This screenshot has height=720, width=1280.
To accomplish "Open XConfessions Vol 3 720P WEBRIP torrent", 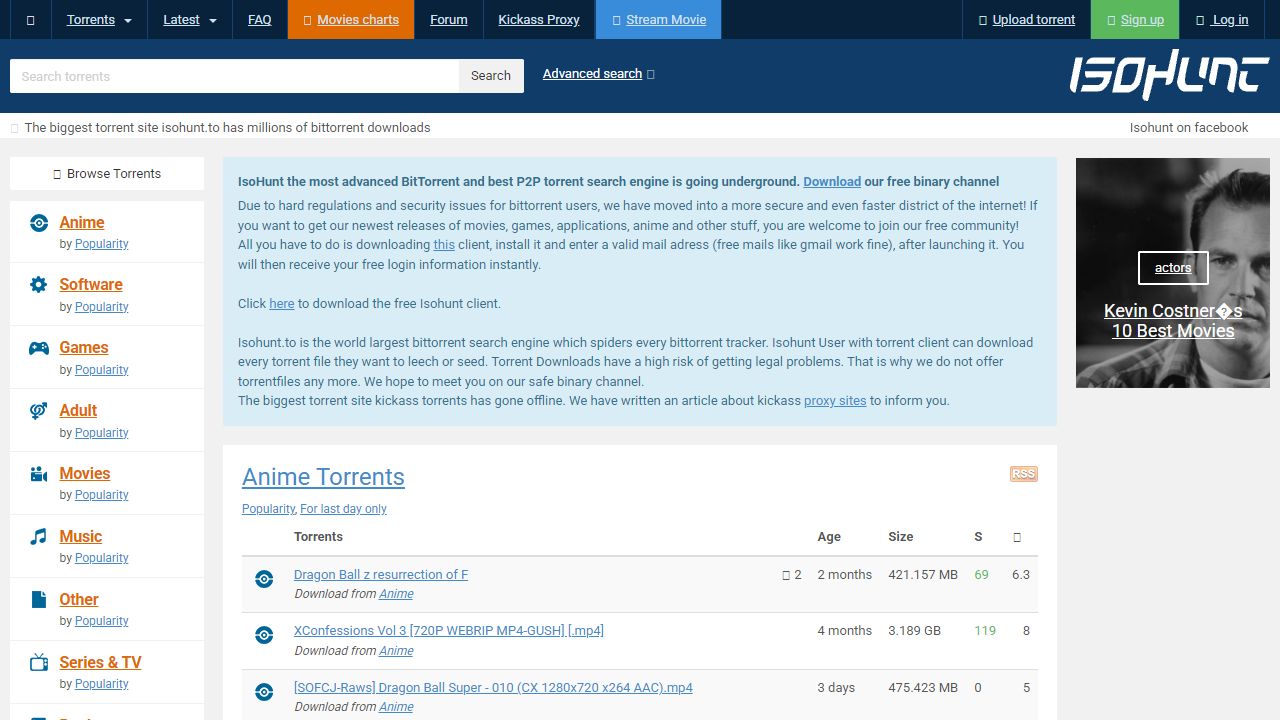I will [x=449, y=631].
